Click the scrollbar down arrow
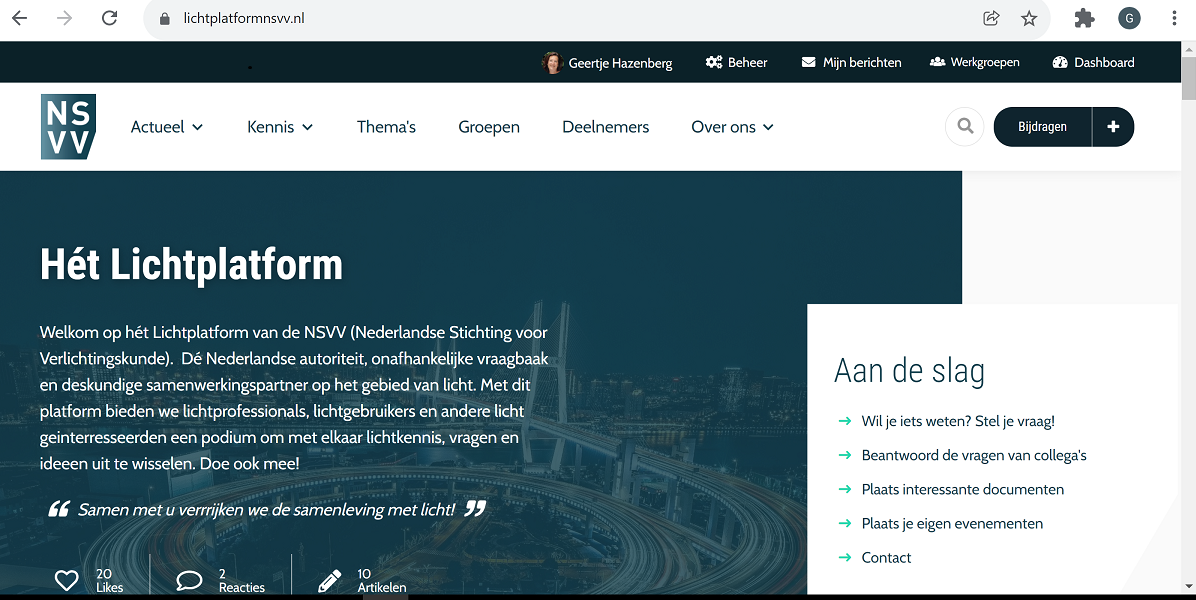This screenshot has height=600, width=1196. [x=1188, y=586]
